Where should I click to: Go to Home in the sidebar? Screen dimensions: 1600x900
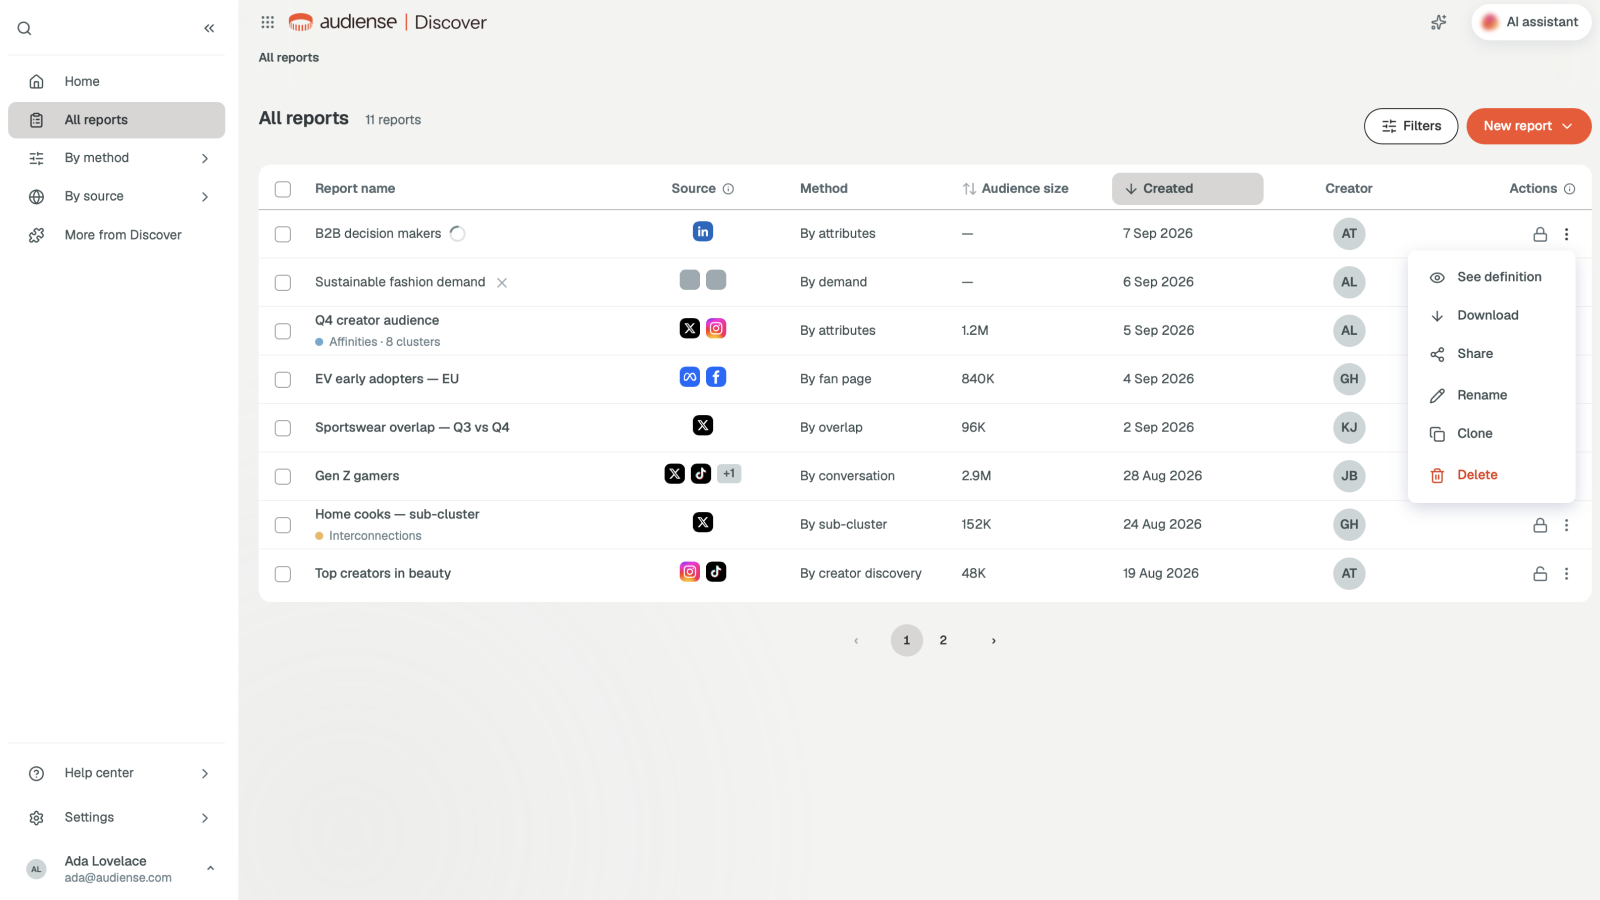pyautogui.click(x=117, y=82)
